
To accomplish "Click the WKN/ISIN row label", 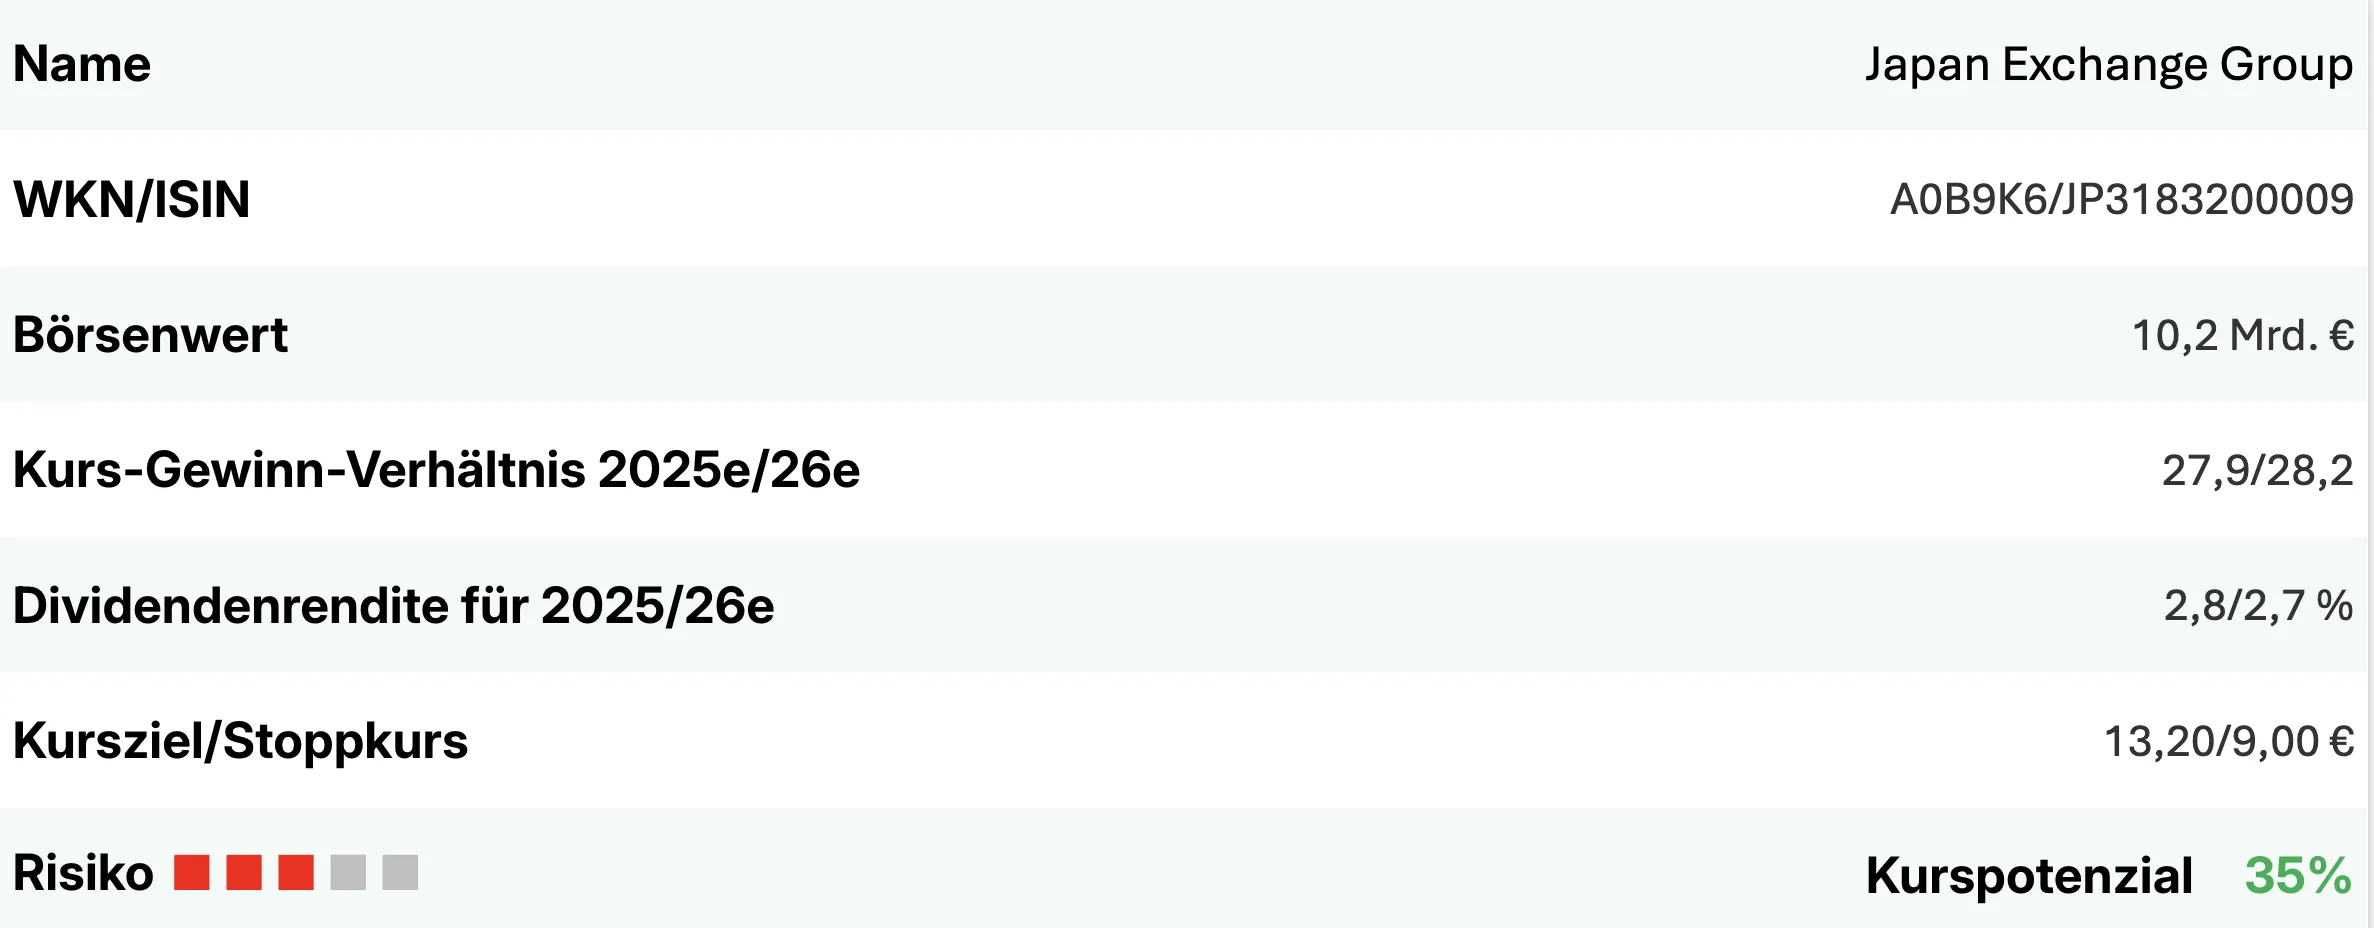I will (x=131, y=200).
